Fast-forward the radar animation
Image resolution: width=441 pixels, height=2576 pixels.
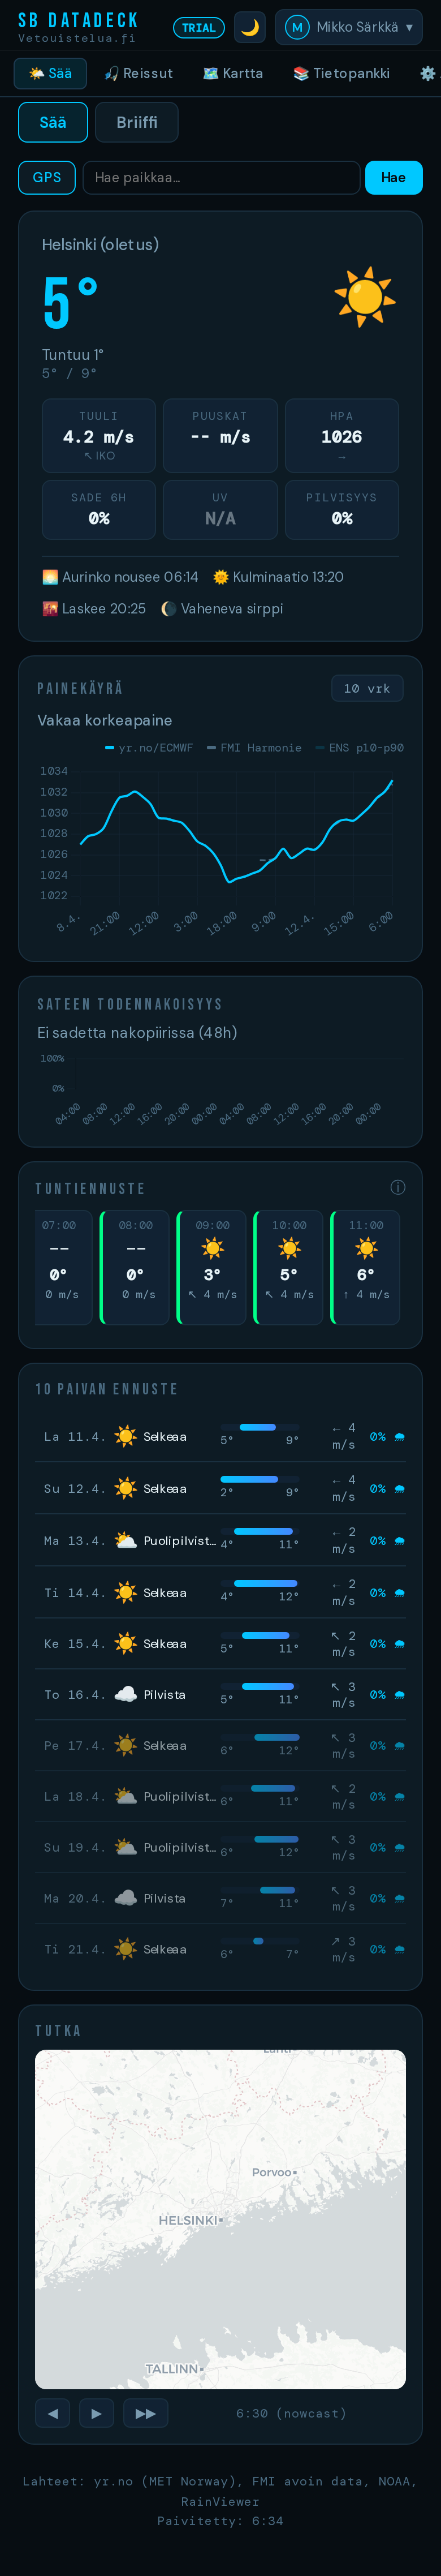(145, 2413)
